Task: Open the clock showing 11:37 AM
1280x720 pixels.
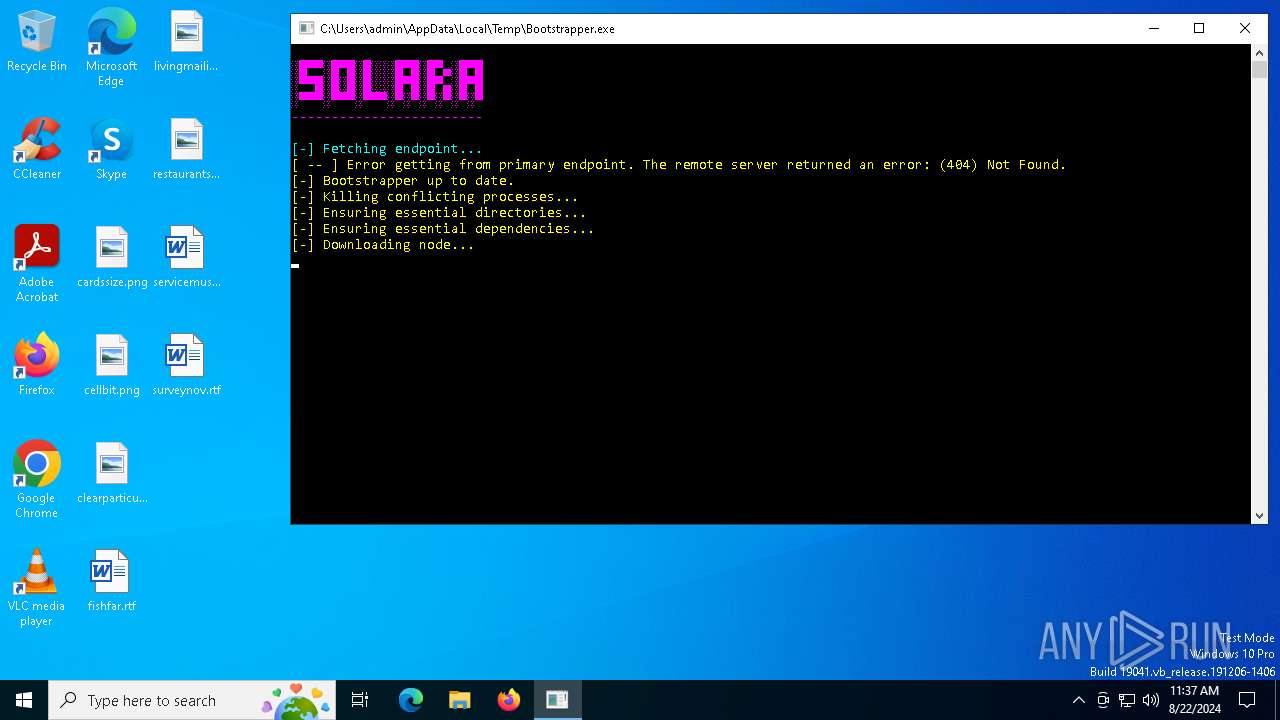Action: coord(1194,700)
